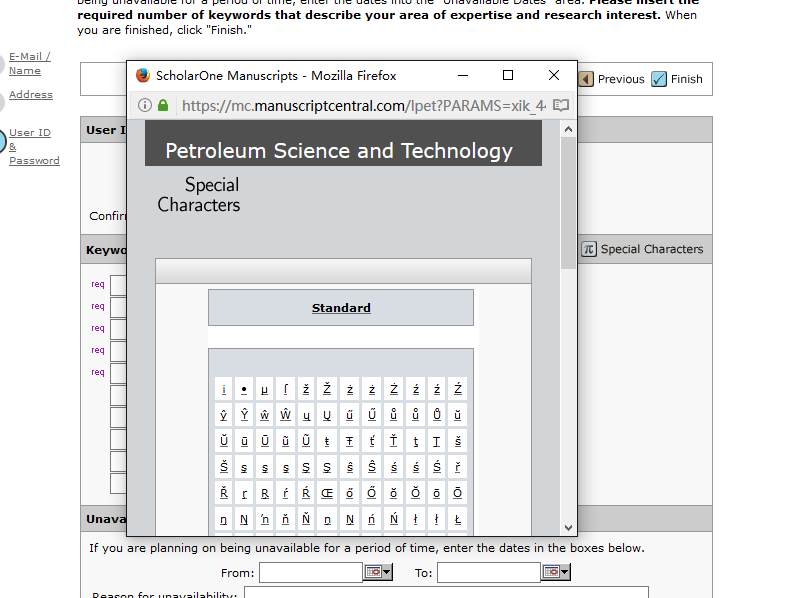799x598 pixels.
Task: Insert uppercase Ś with acute
Action: click(437, 467)
